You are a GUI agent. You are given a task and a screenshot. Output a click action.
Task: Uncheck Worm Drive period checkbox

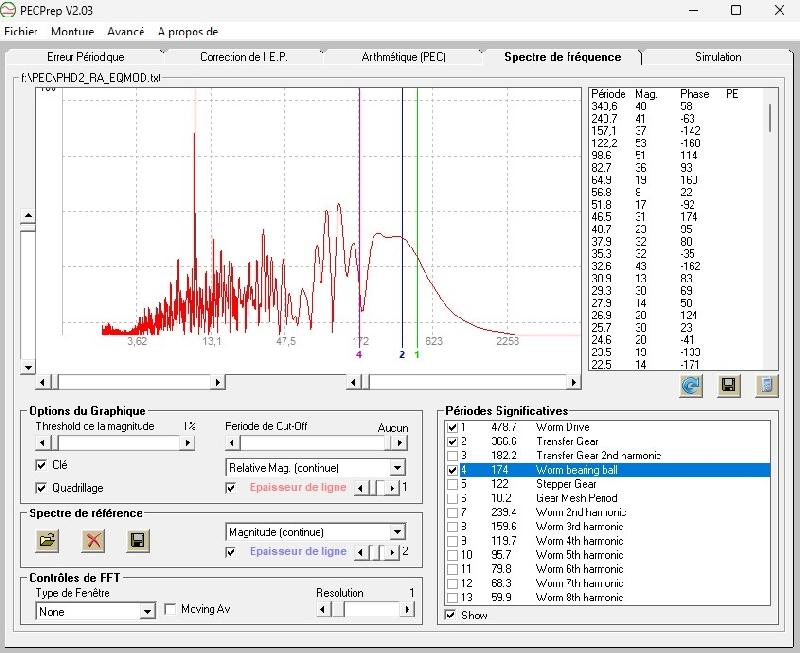click(452, 428)
